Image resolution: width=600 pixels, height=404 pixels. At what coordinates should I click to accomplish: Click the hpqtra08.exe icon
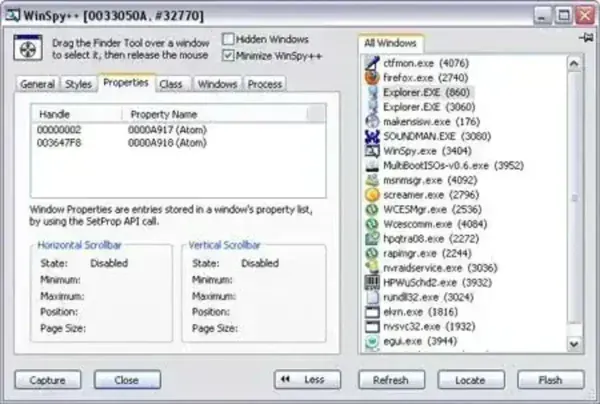tap(372, 238)
